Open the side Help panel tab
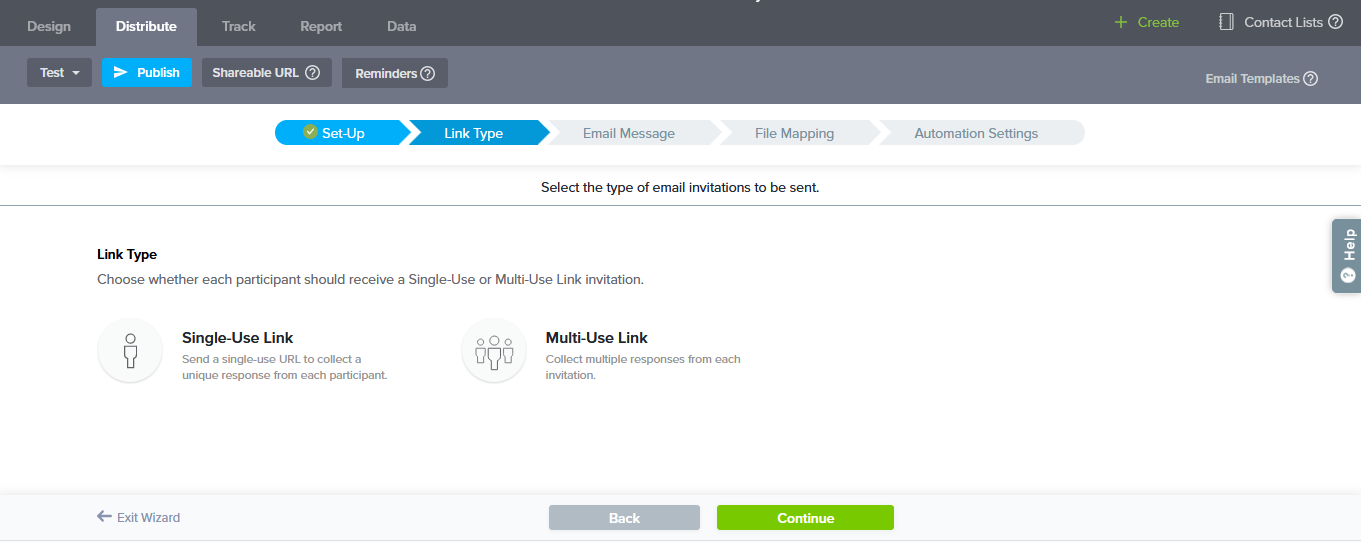Image resolution: width=1361 pixels, height=542 pixels. (x=1346, y=255)
